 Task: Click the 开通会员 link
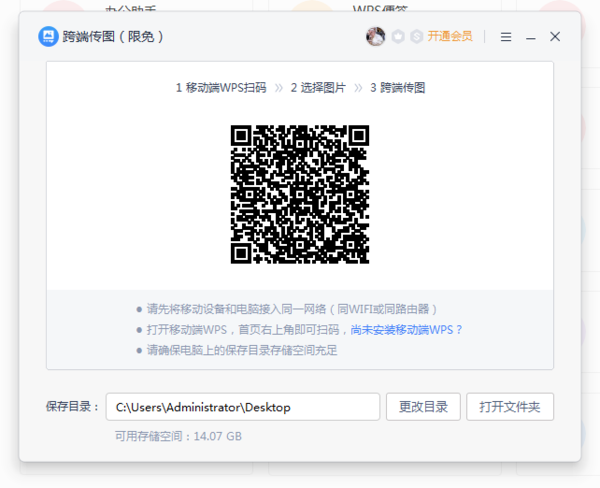point(450,37)
